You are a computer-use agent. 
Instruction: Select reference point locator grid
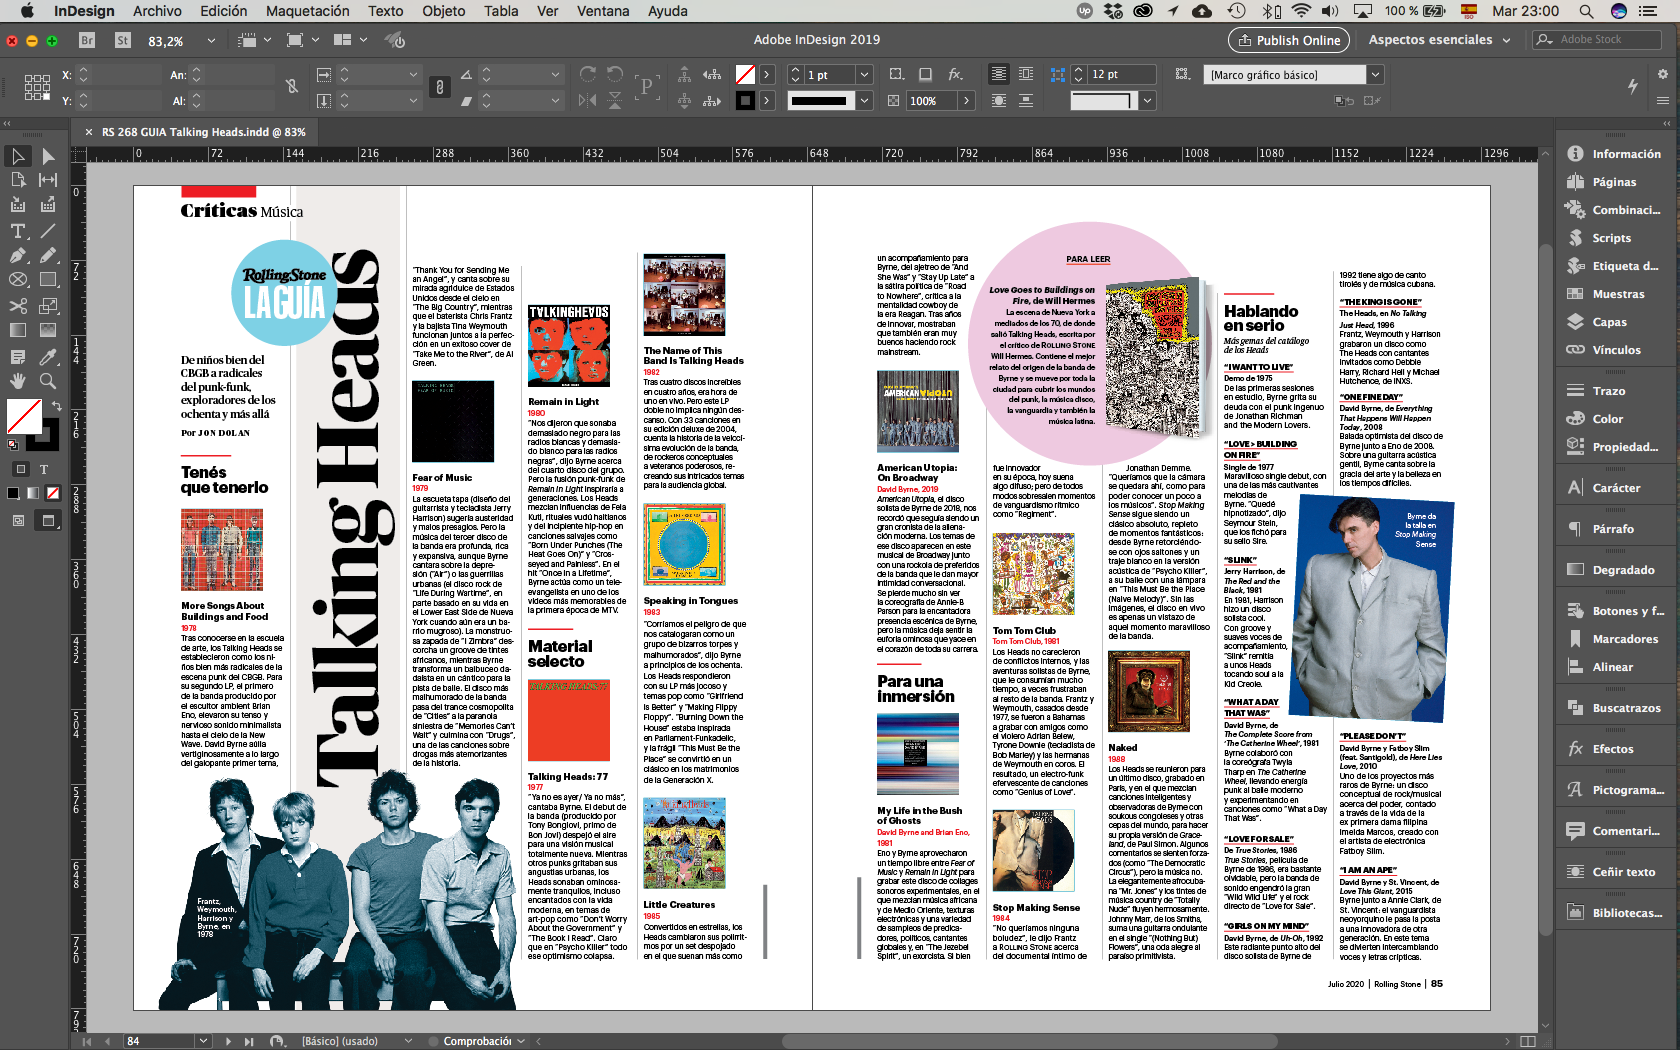pyautogui.click(x=37, y=87)
